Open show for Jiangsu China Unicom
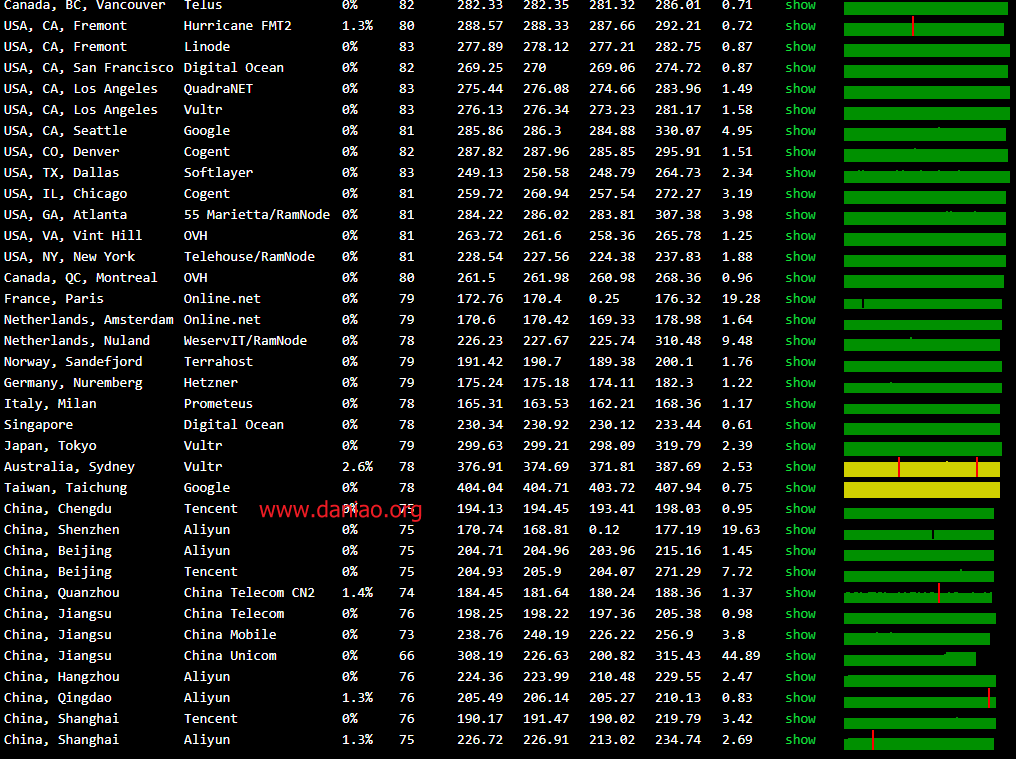1016x759 pixels. (x=800, y=655)
